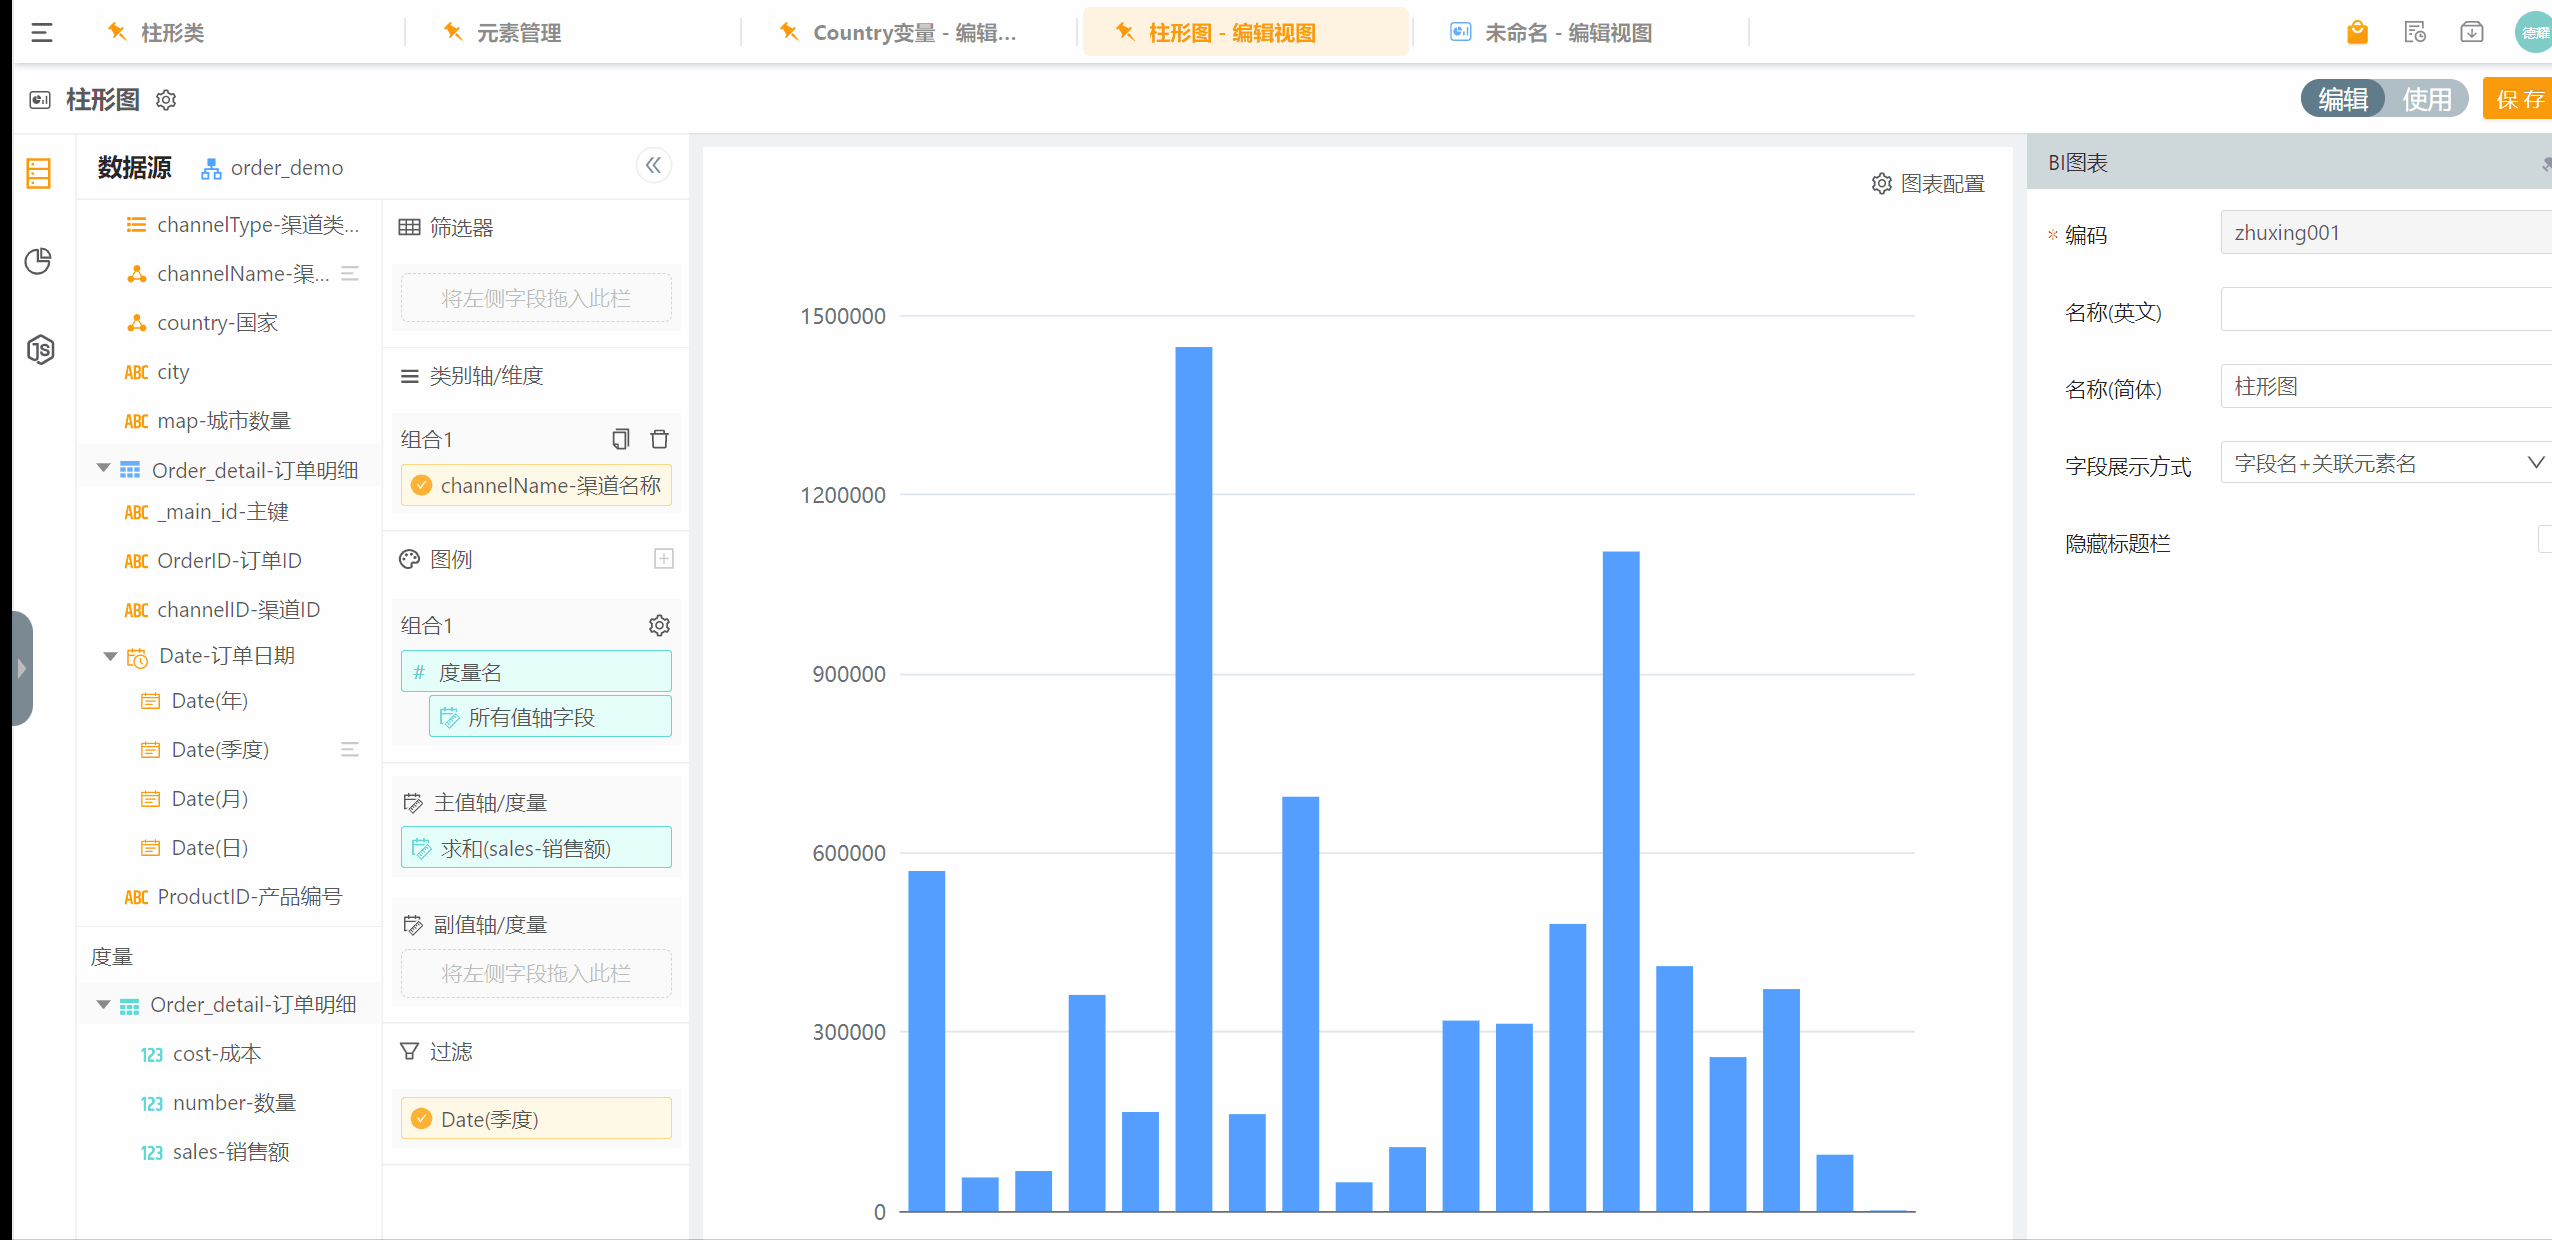Viewport: 2552px width, 1240px height.
Task: Click the 编码 input field
Action: click(x=2386, y=232)
